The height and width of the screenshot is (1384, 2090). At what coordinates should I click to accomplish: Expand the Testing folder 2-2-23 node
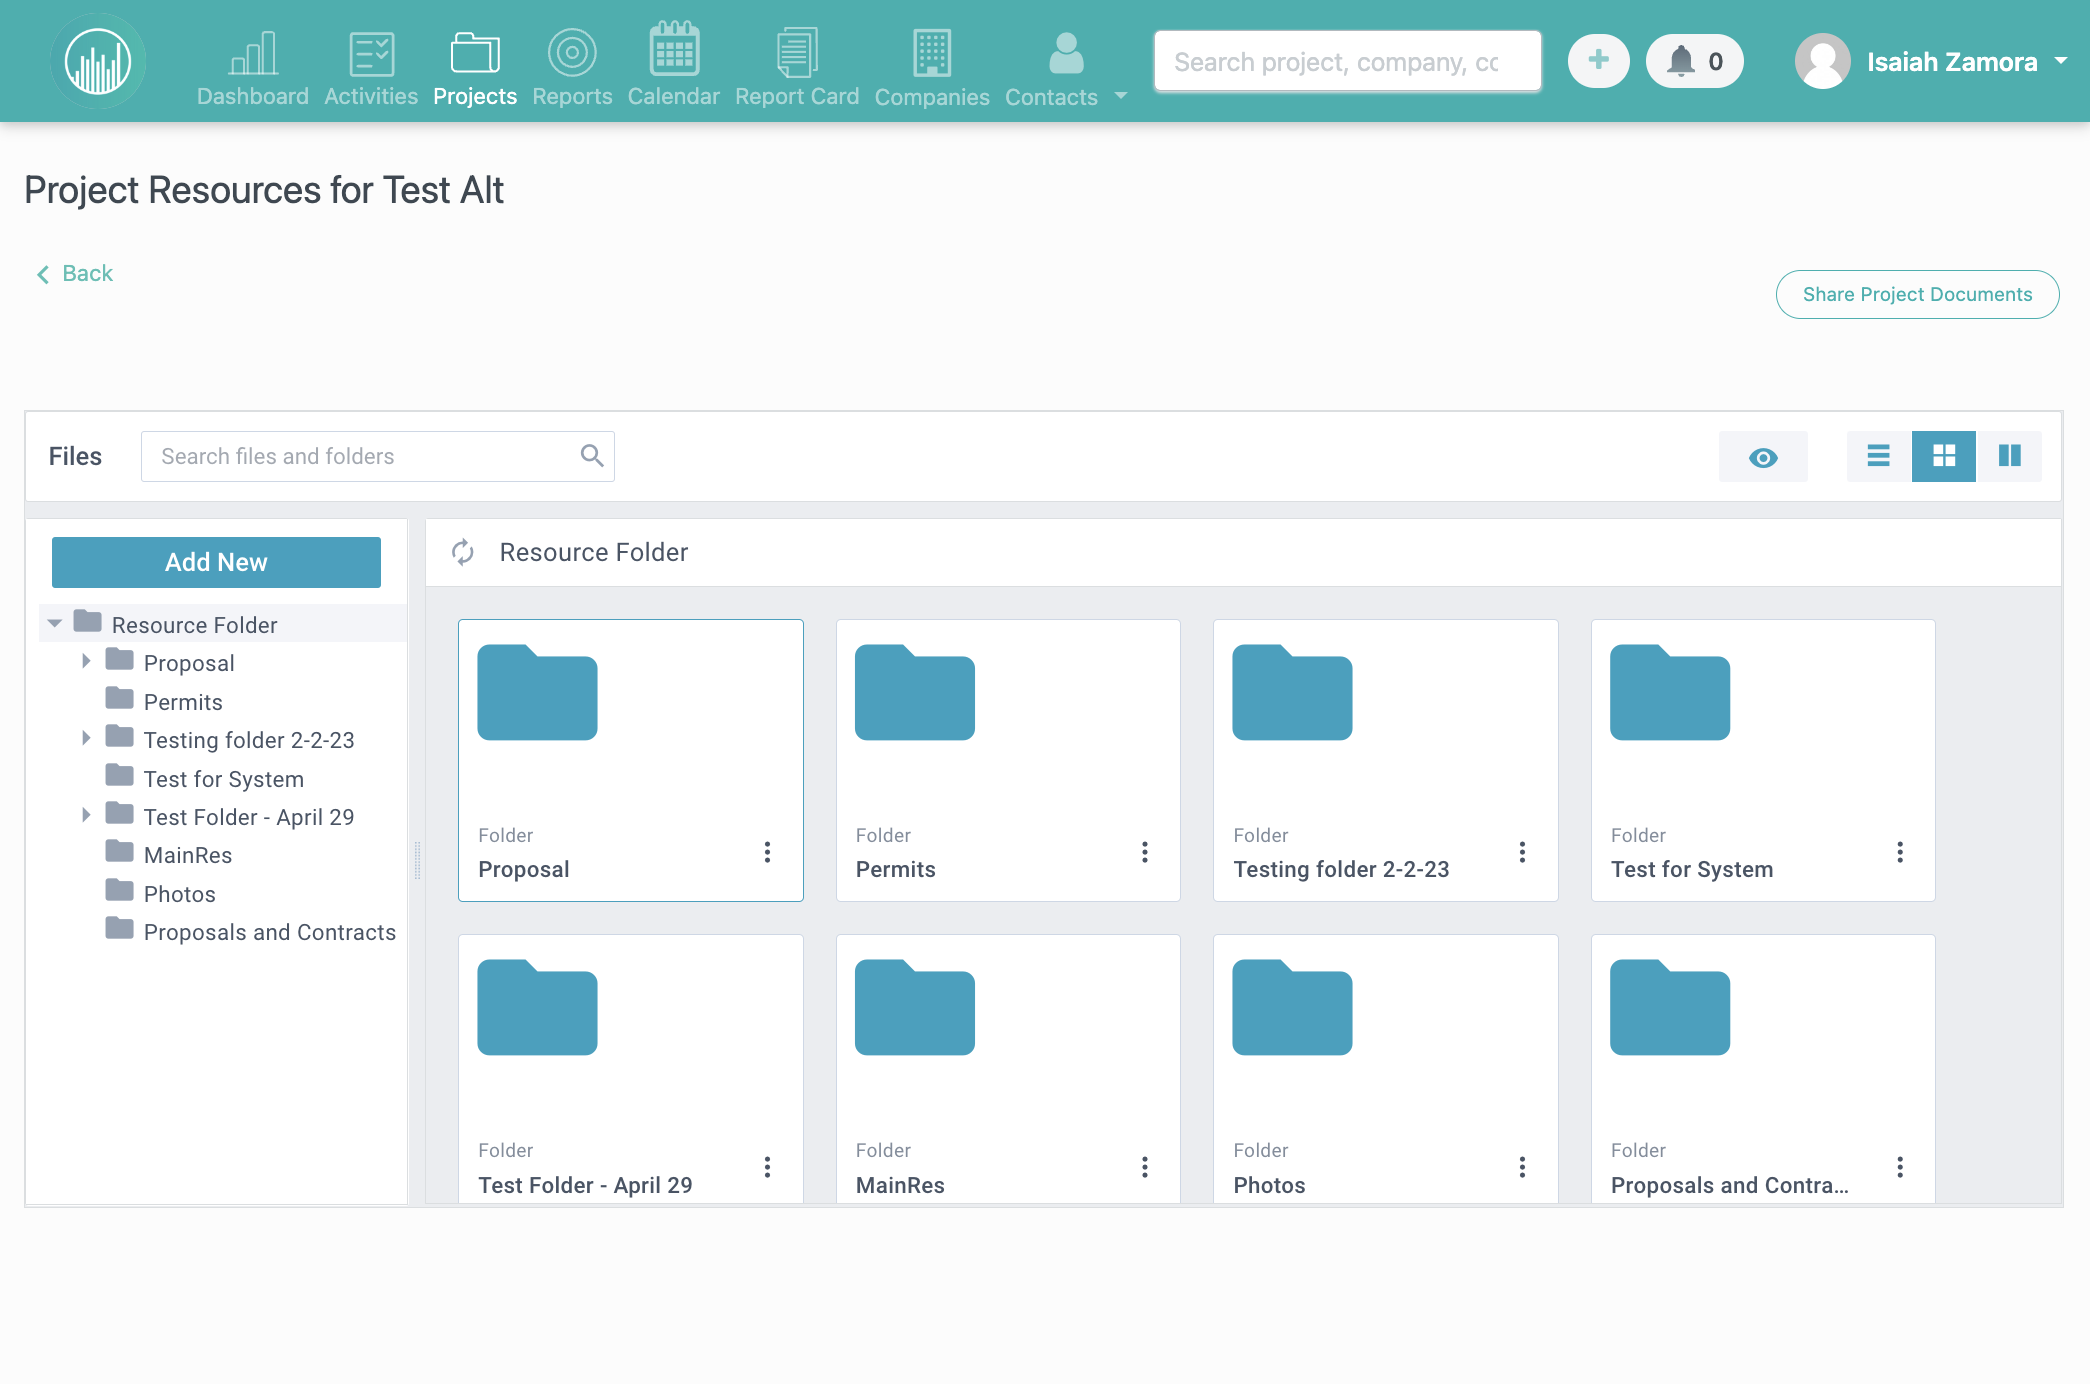86,738
